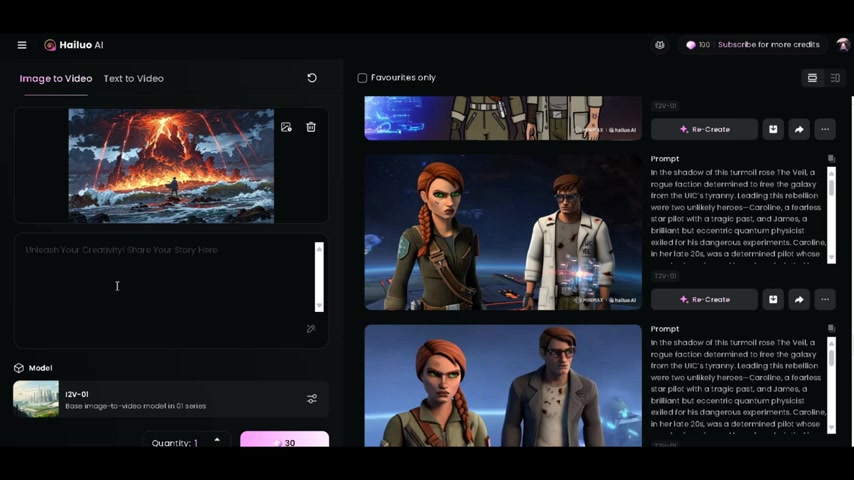This screenshot has width=854, height=480.
Task: Play the partially visible top video thumbnail
Action: point(503,118)
